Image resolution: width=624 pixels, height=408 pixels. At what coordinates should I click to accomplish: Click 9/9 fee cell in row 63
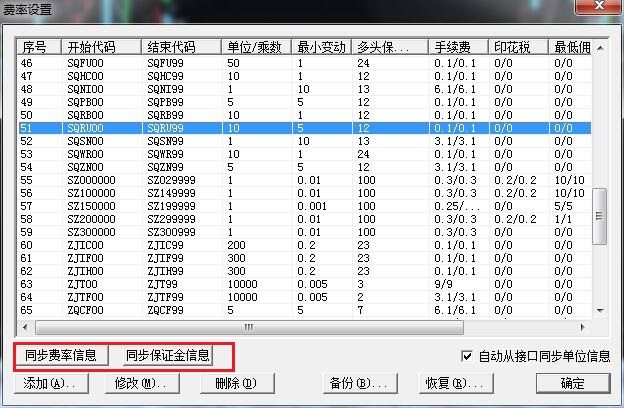coord(443,284)
